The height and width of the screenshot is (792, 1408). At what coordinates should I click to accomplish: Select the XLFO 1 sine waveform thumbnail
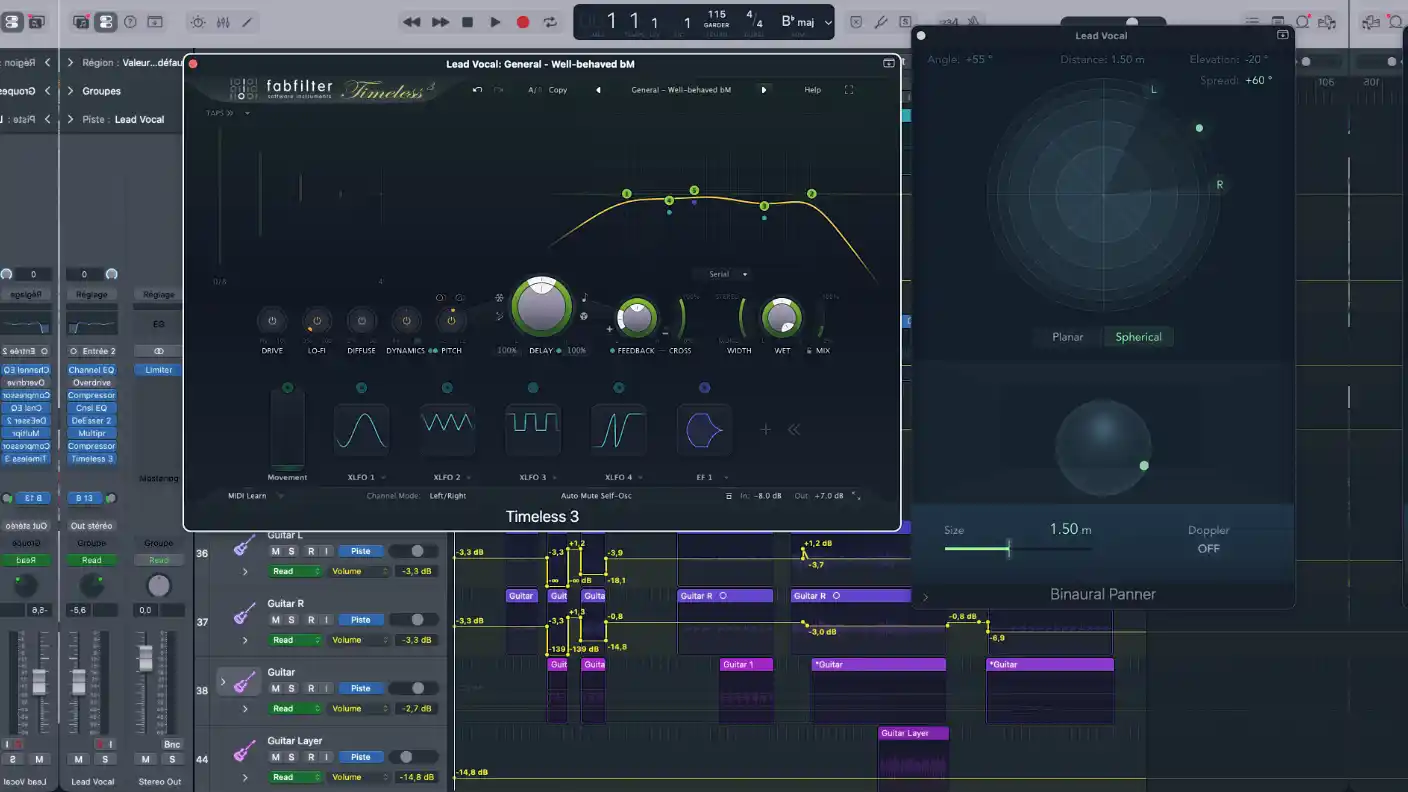(361, 430)
